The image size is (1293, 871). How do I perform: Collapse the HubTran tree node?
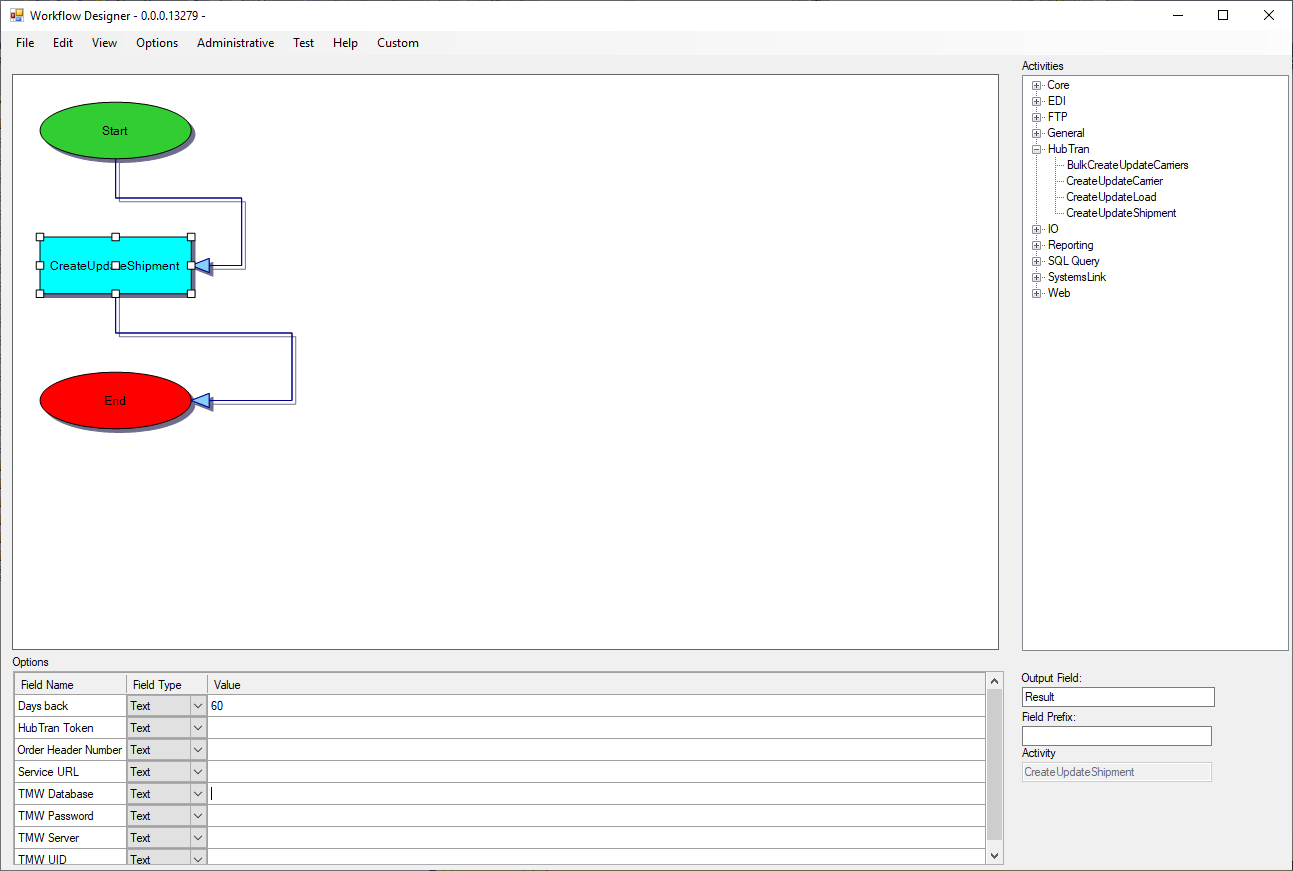click(x=1037, y=150)
